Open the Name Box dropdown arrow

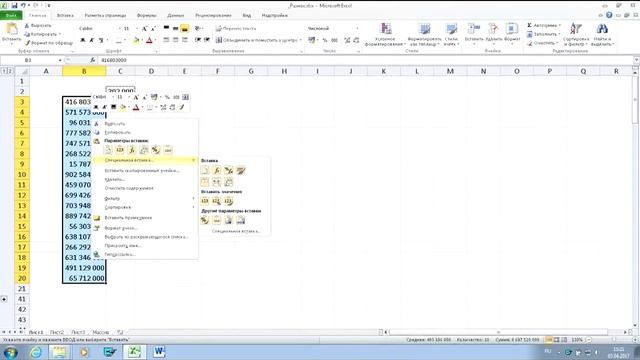point(60,60)
